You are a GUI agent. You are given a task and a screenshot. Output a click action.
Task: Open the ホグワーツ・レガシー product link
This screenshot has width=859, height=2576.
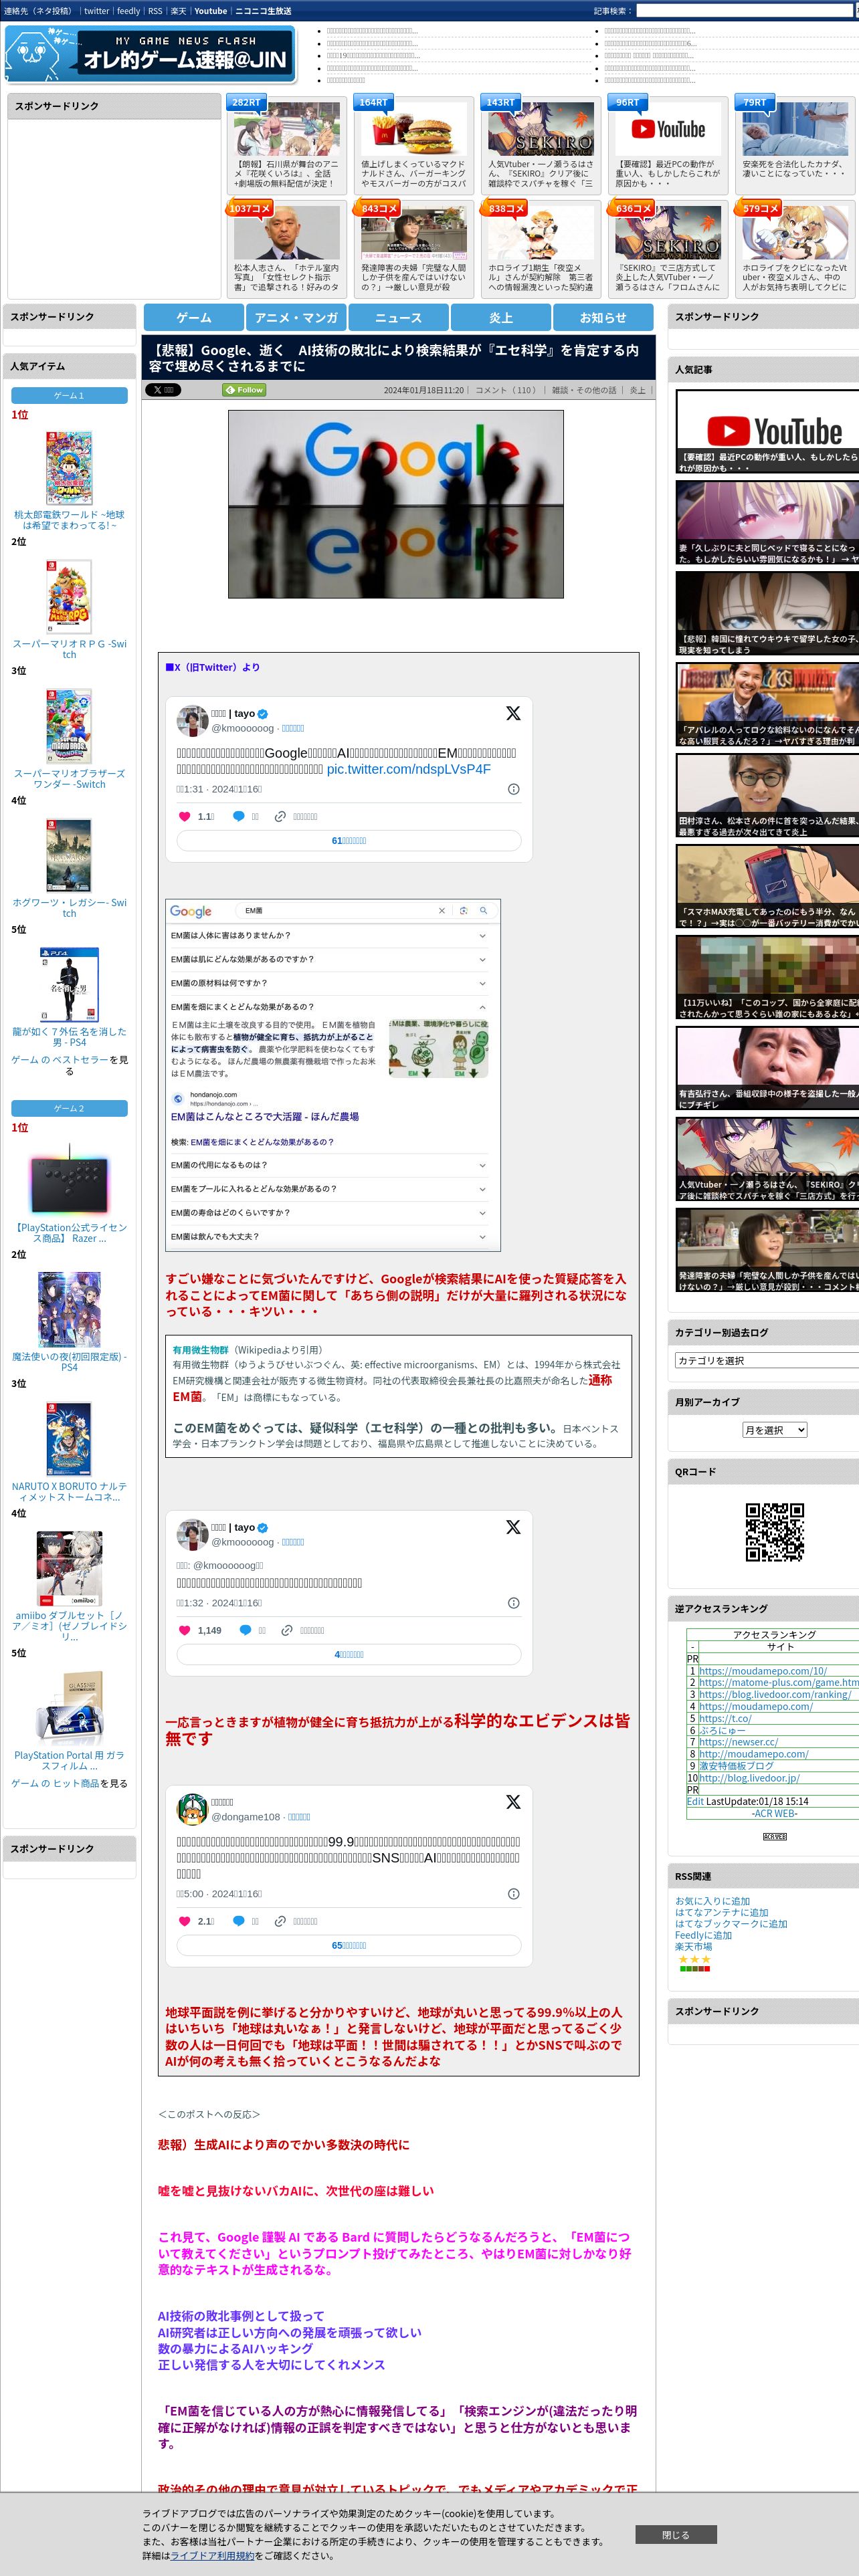[x=69, y=907]
